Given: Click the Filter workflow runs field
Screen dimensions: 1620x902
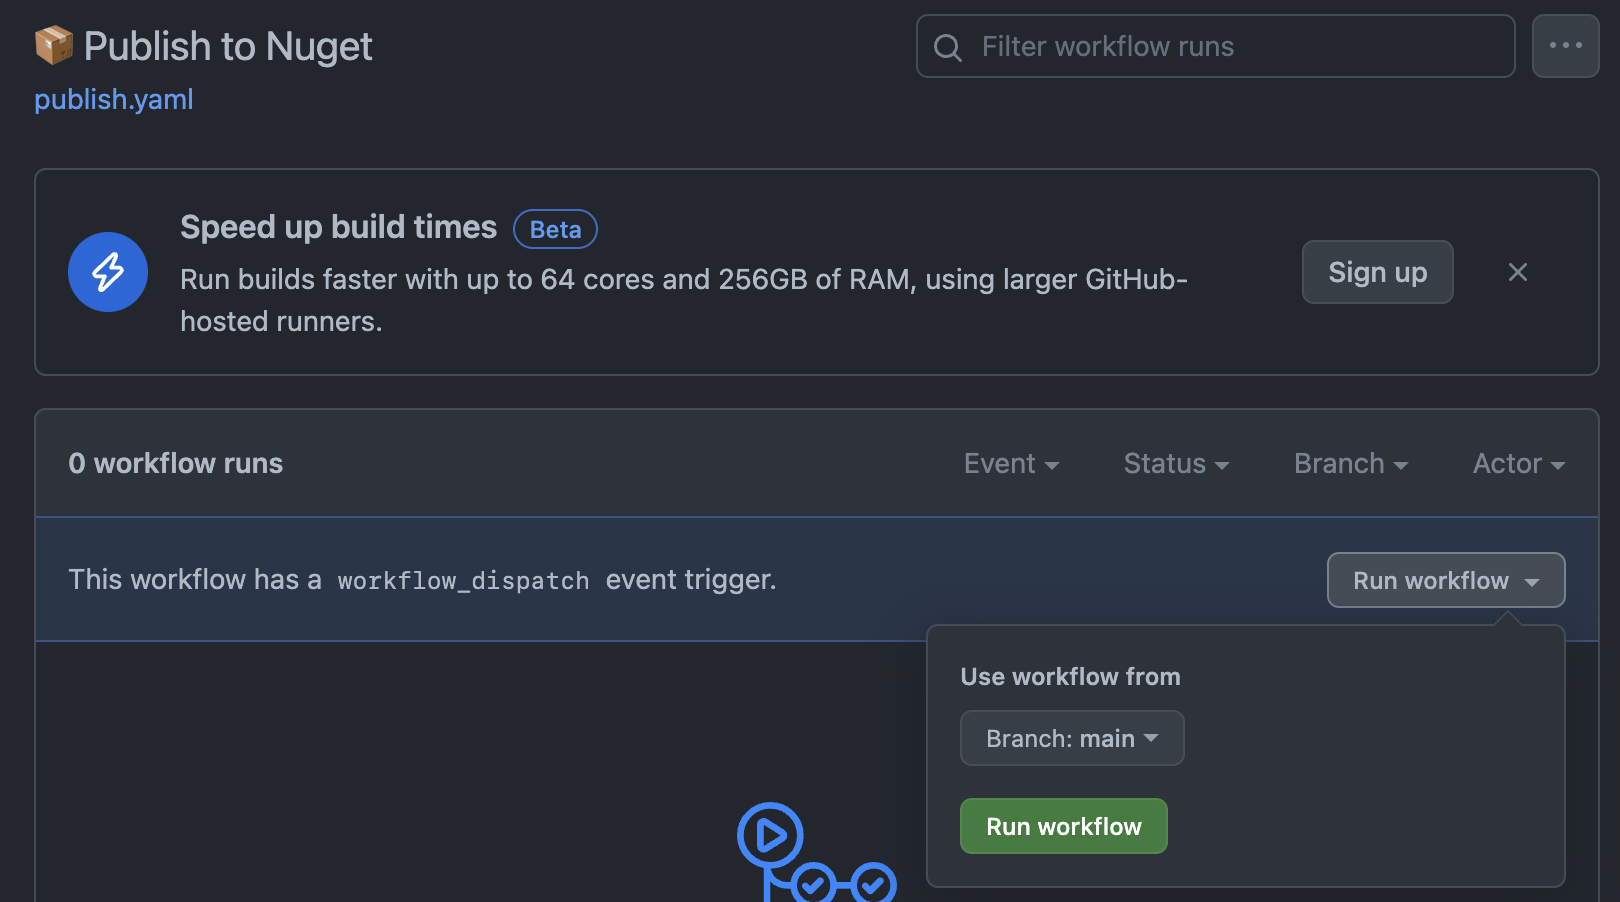Looking at the screenshot, I should click(1214, 46).
